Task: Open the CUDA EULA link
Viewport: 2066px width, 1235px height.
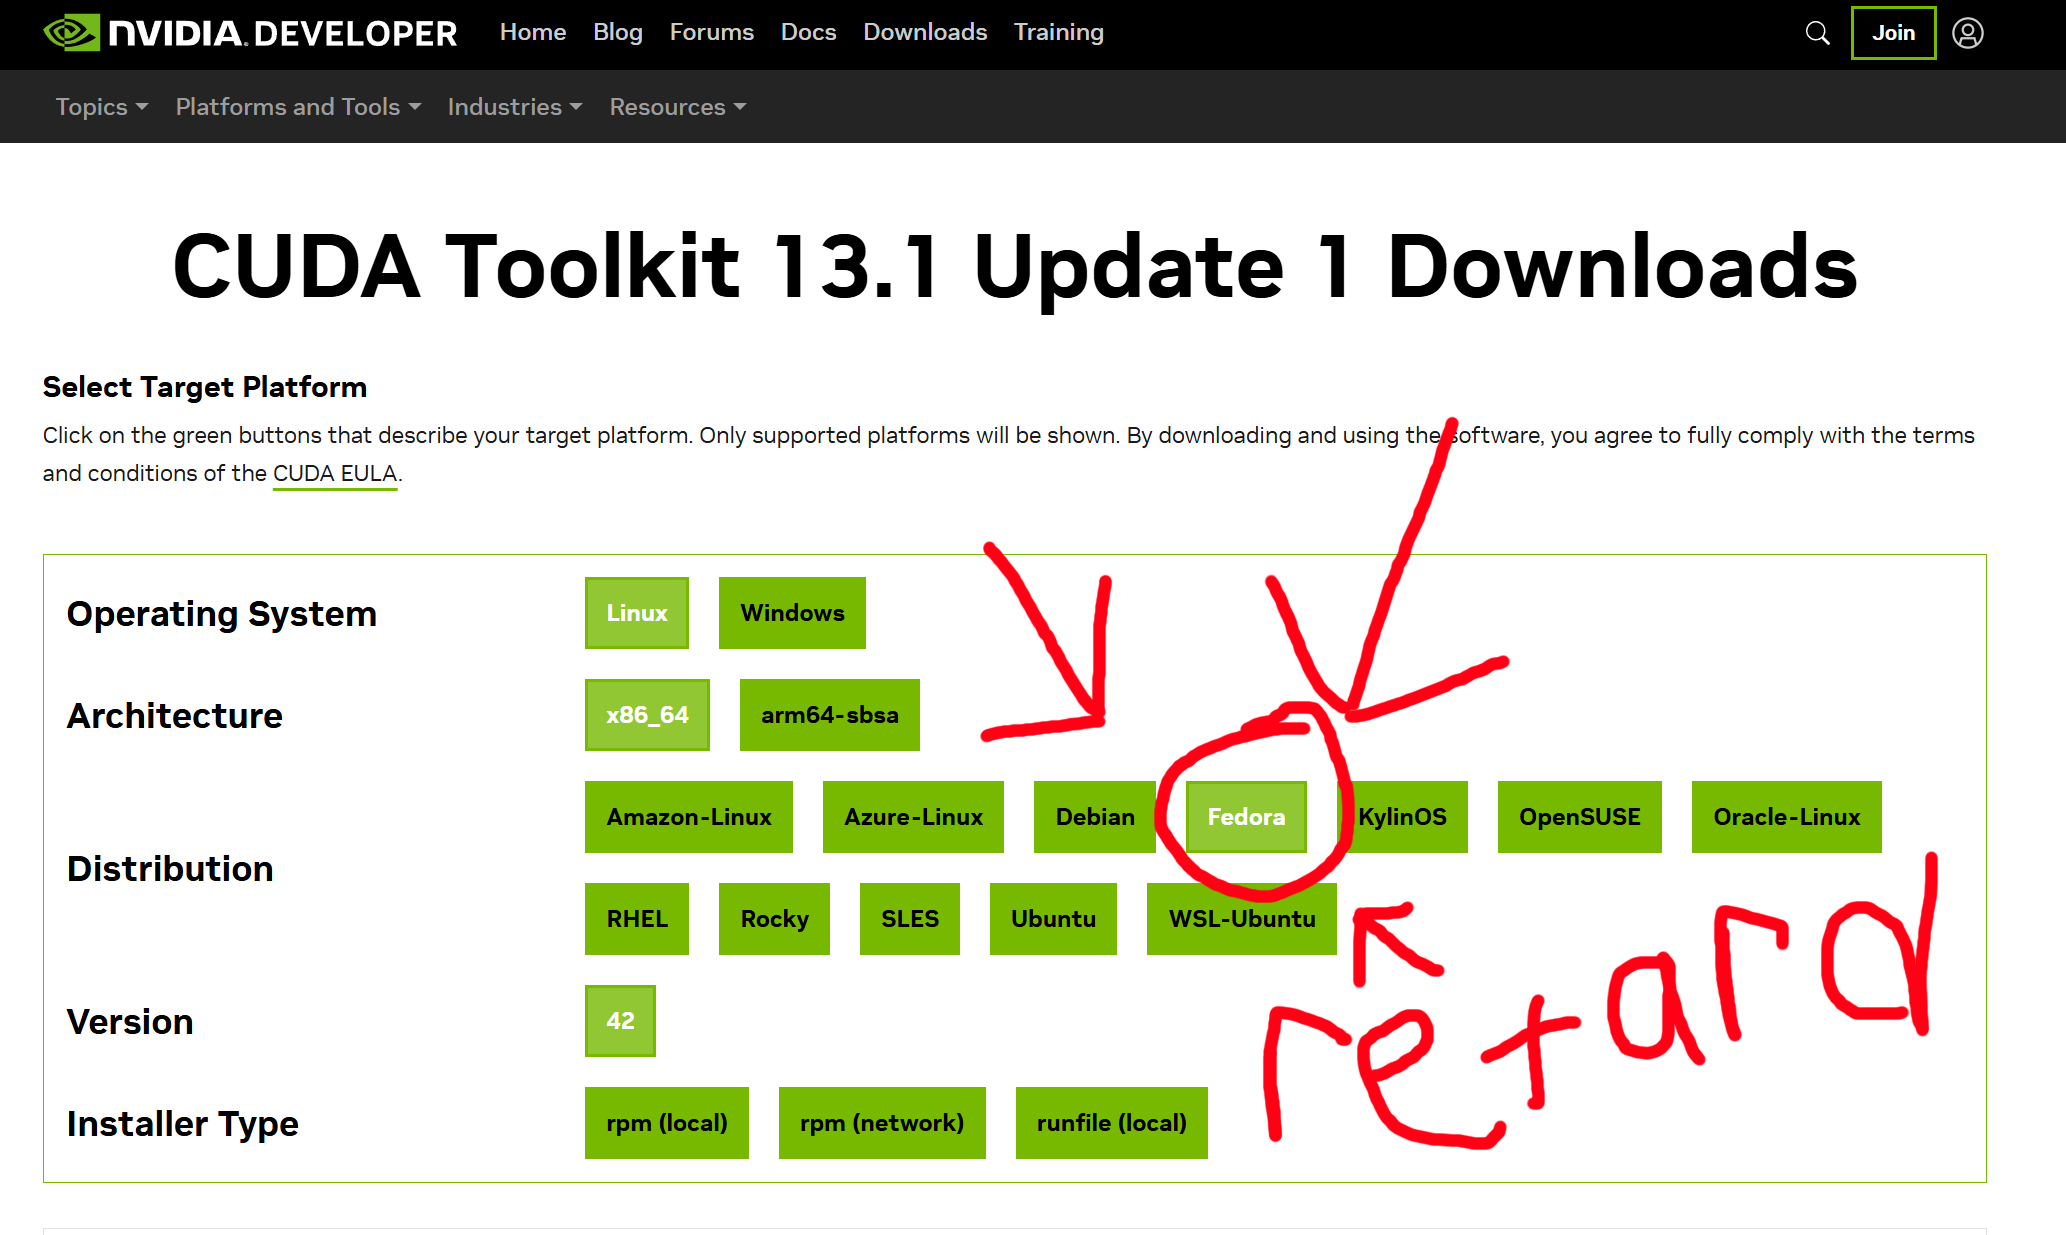Action: coord(335,473)
